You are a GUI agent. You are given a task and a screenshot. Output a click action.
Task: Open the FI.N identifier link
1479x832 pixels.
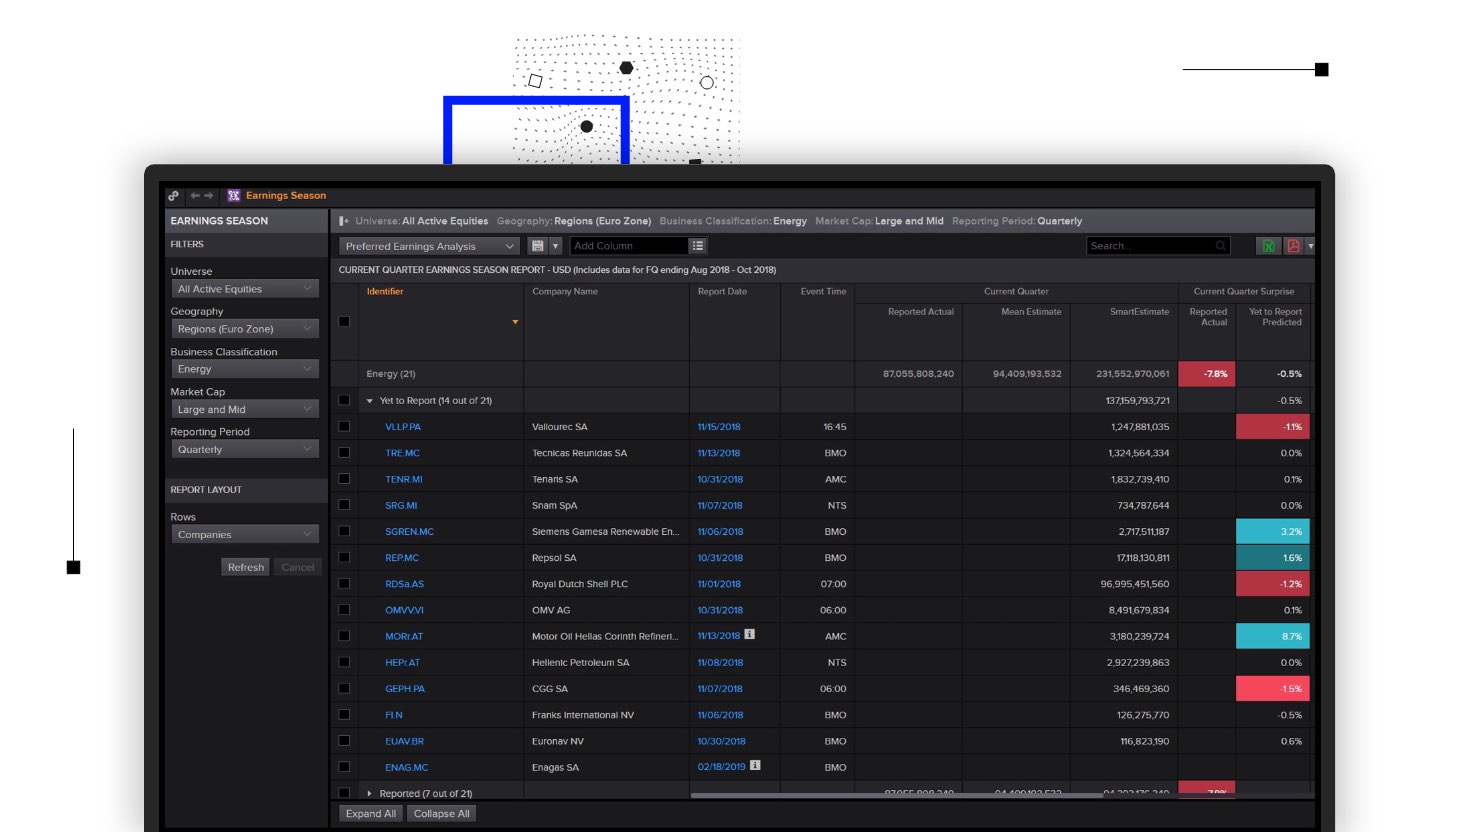(394, 715)
